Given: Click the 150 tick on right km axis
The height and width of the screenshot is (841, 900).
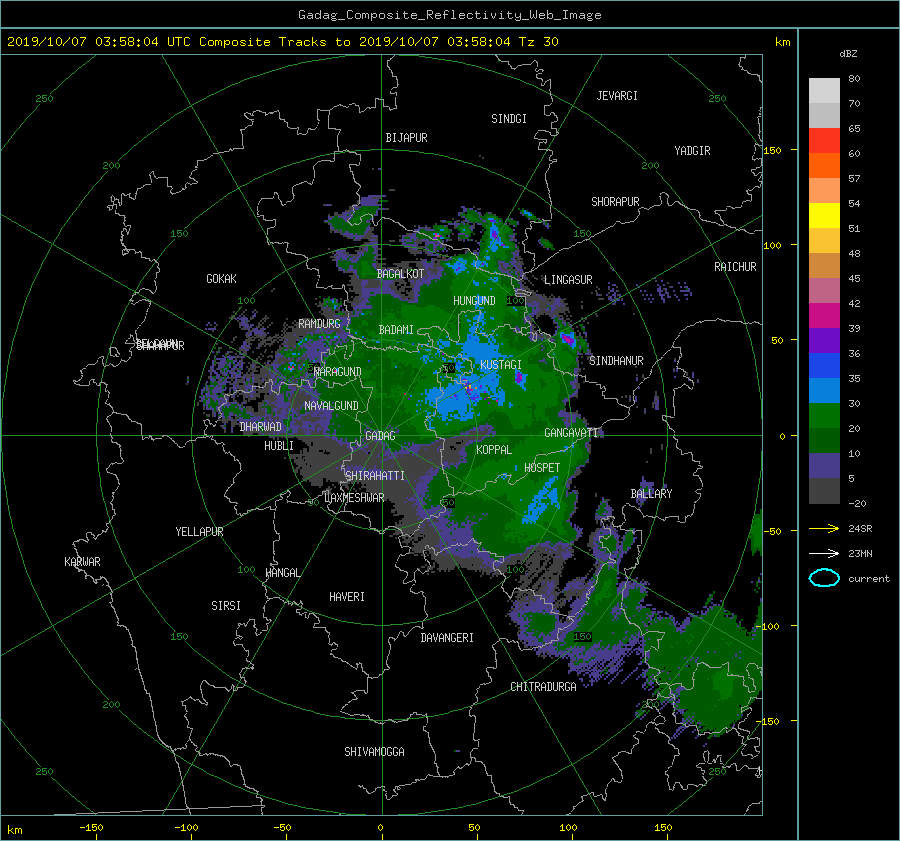Looking at the screenshot, I should [772, 150].
